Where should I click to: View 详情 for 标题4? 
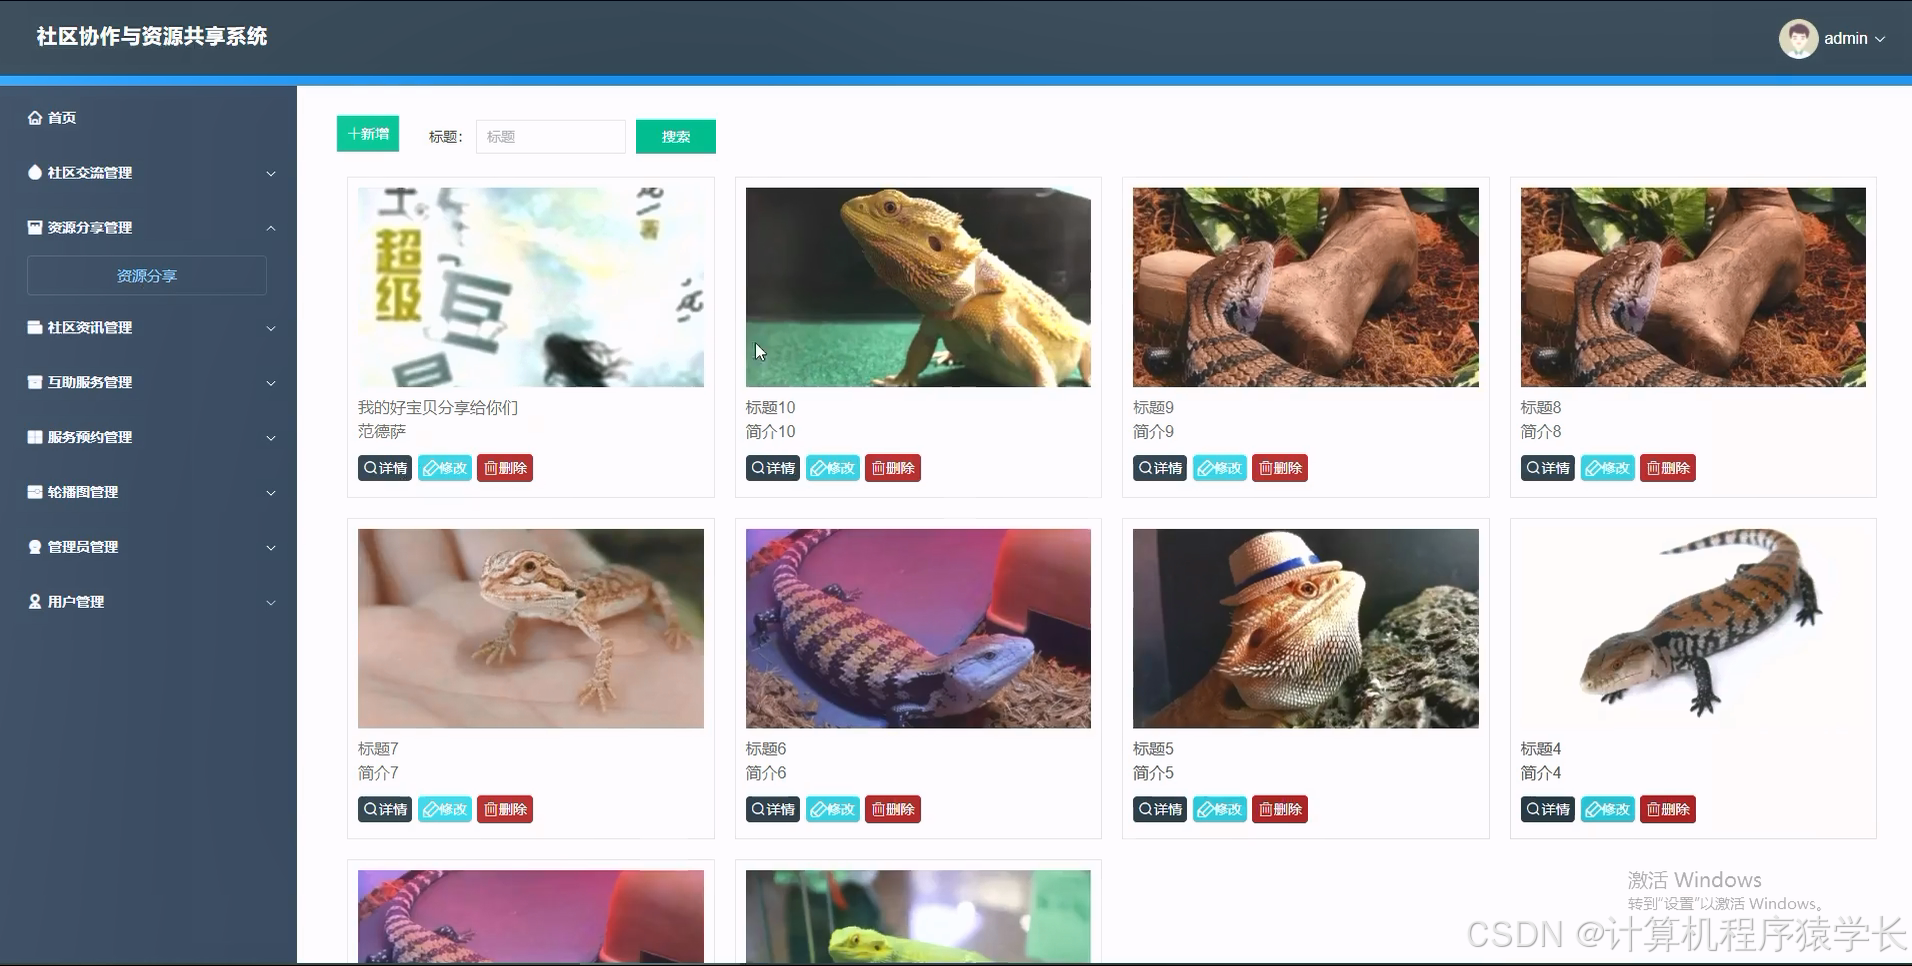tap(1548, 809)
